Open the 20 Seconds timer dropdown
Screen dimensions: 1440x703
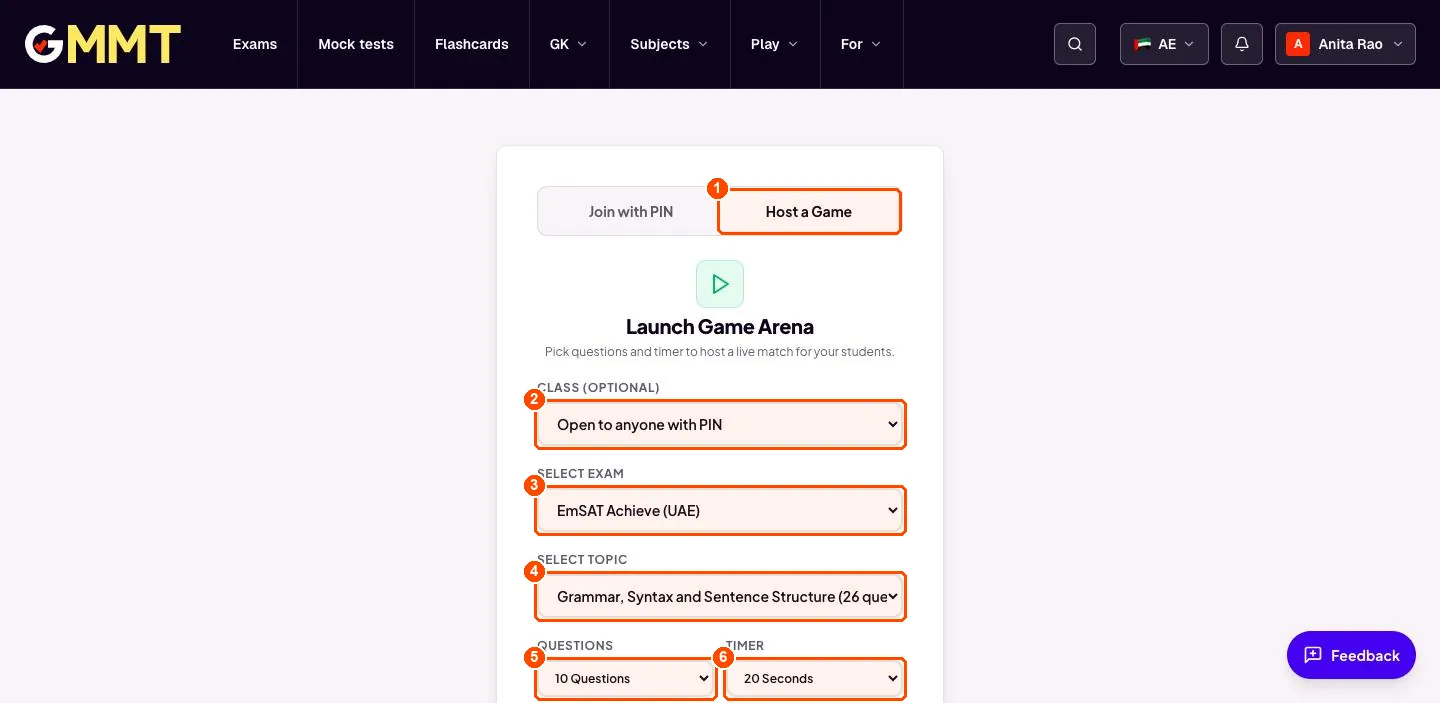(814, 679)
